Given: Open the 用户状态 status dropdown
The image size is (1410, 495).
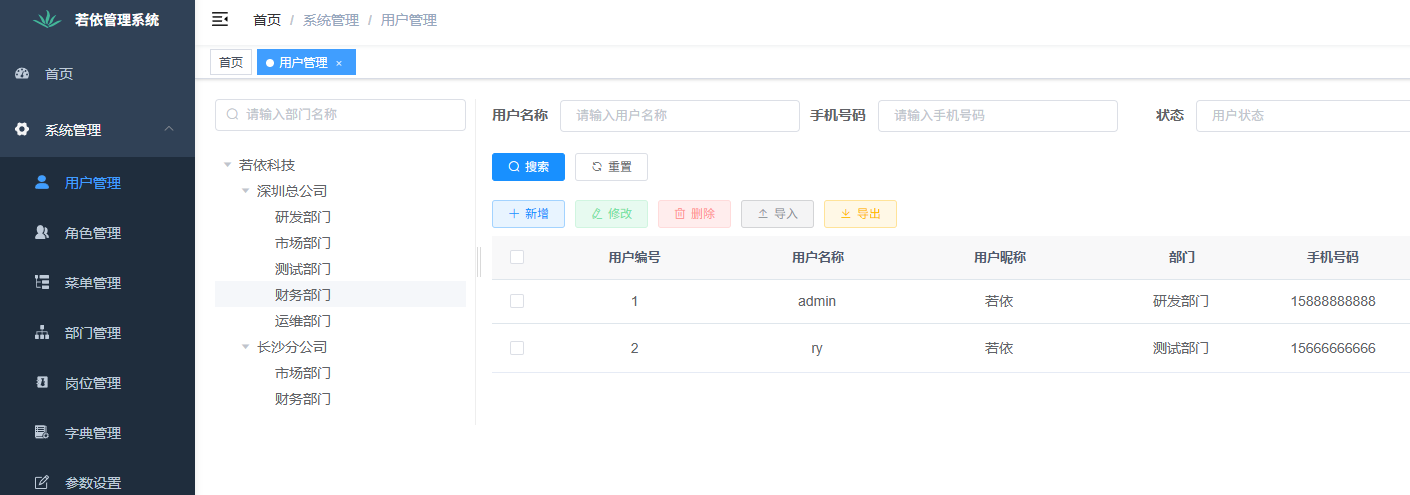Looking at the screenshot, I should (x=1300, y=116).
